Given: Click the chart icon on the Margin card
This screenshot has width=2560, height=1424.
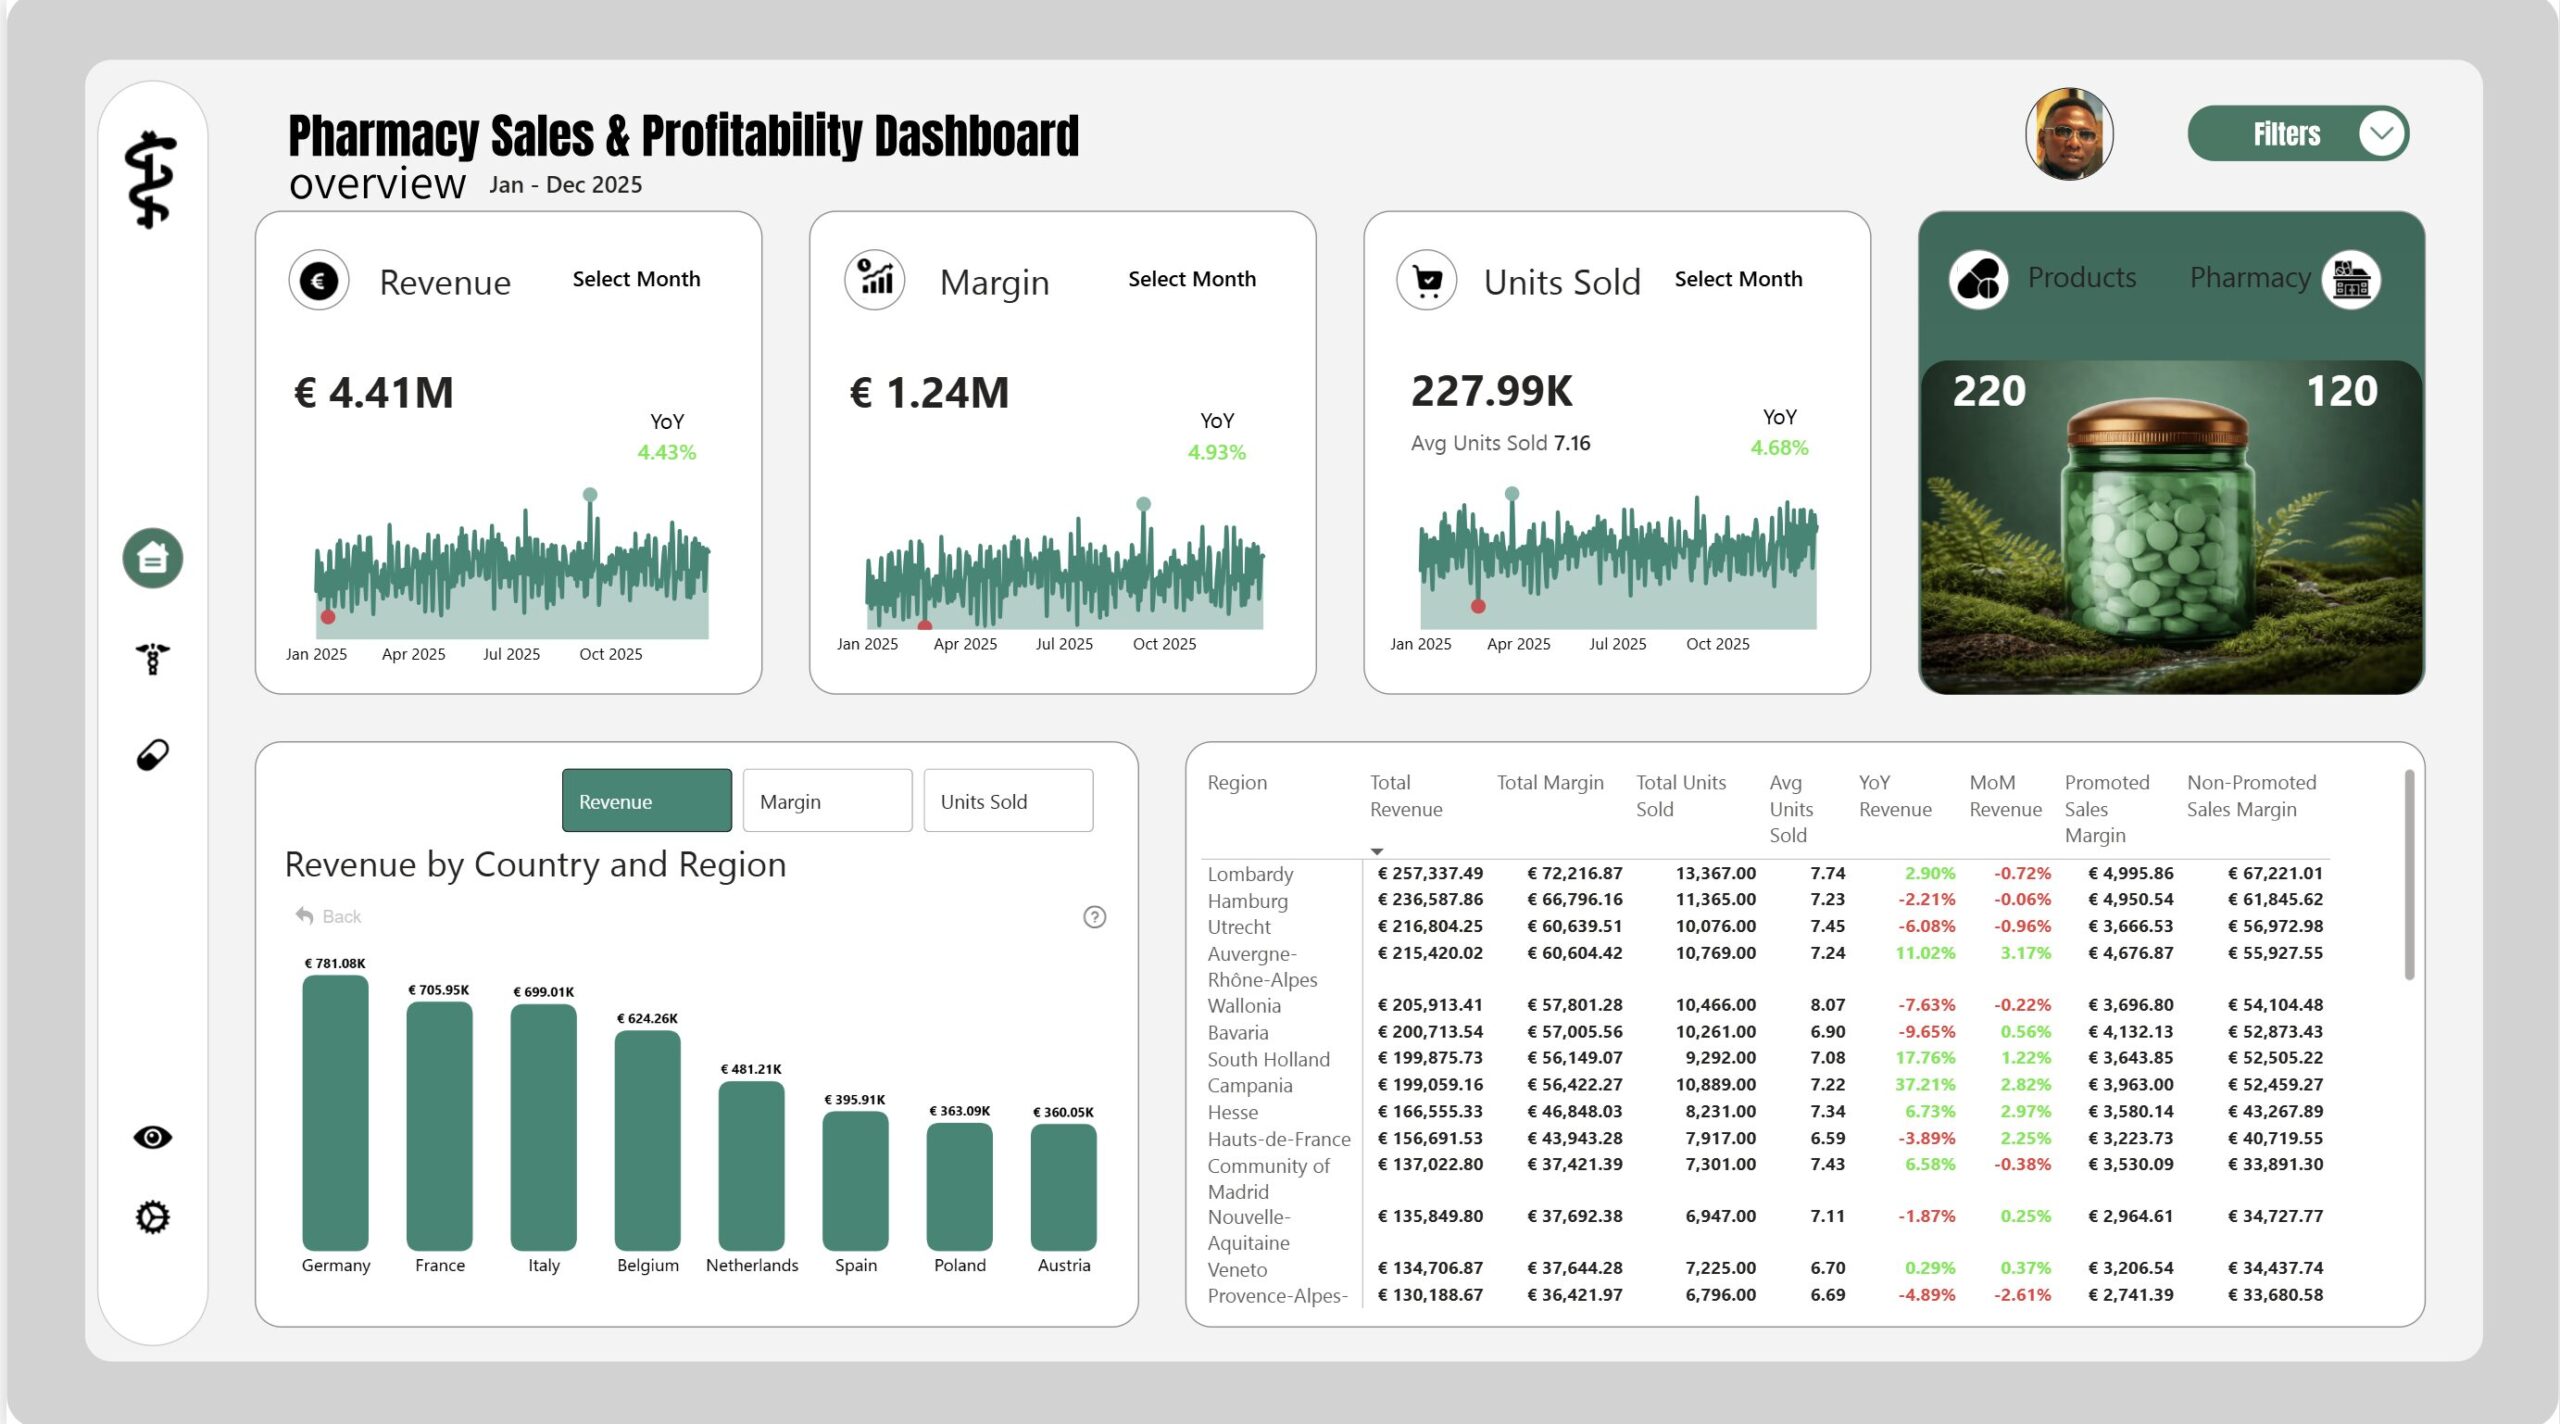Looking at the screenshot, I should pyautogui.click(x=874, y=281).
